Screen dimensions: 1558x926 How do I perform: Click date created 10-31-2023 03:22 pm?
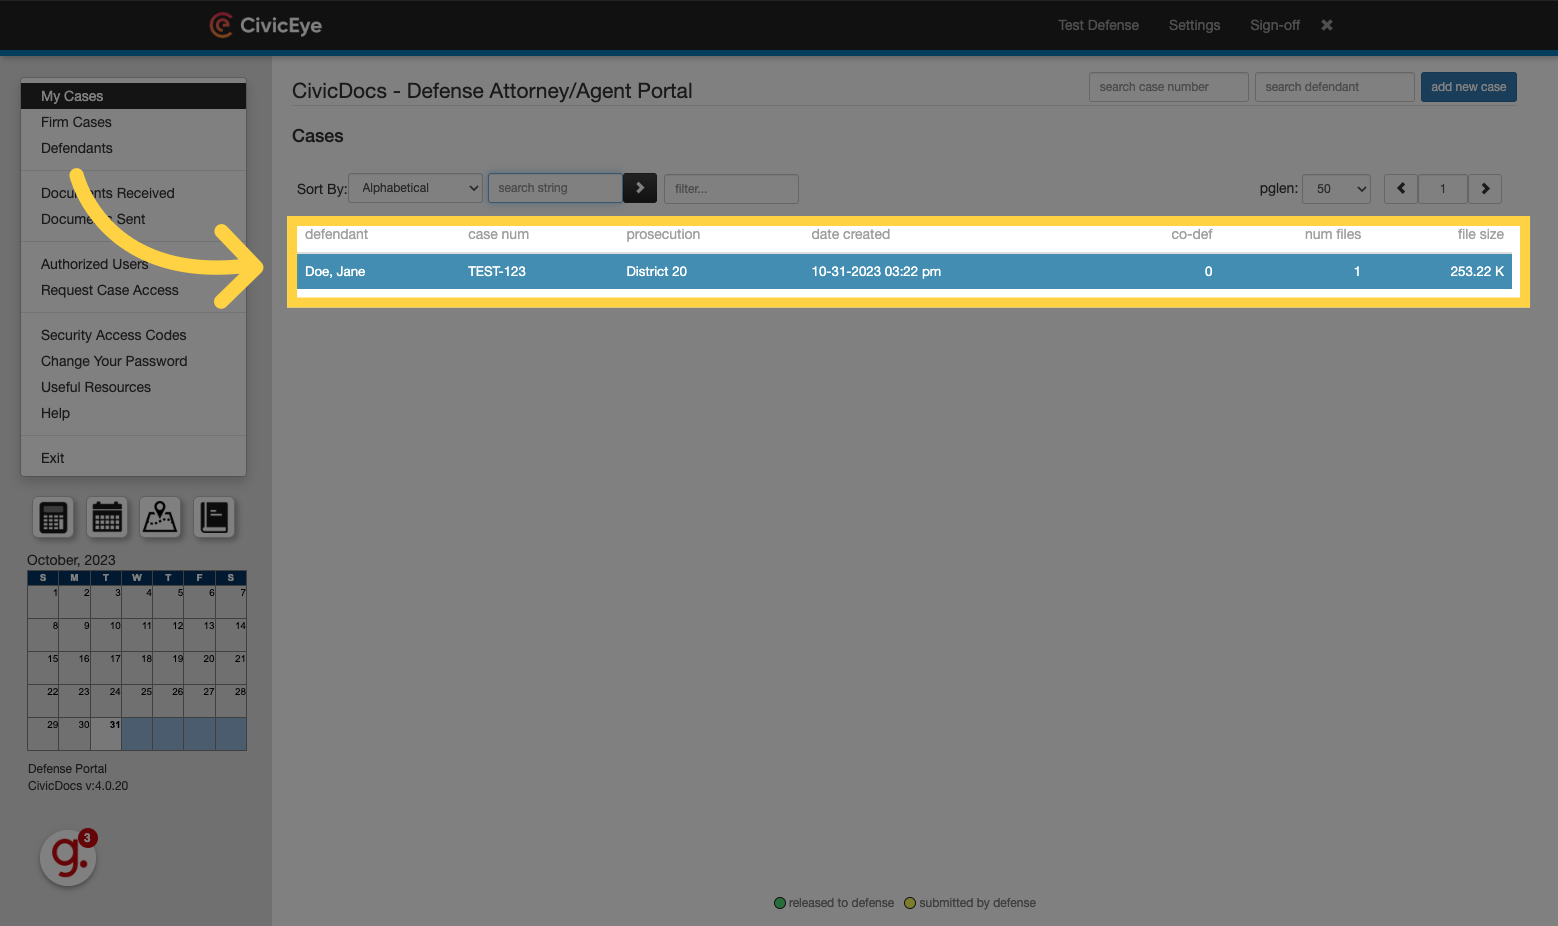(876, 271)
